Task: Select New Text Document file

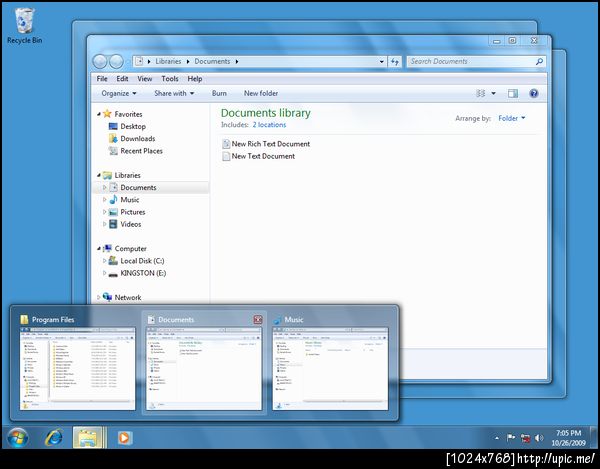Action: pyautogui.click(x=258, y=156)
